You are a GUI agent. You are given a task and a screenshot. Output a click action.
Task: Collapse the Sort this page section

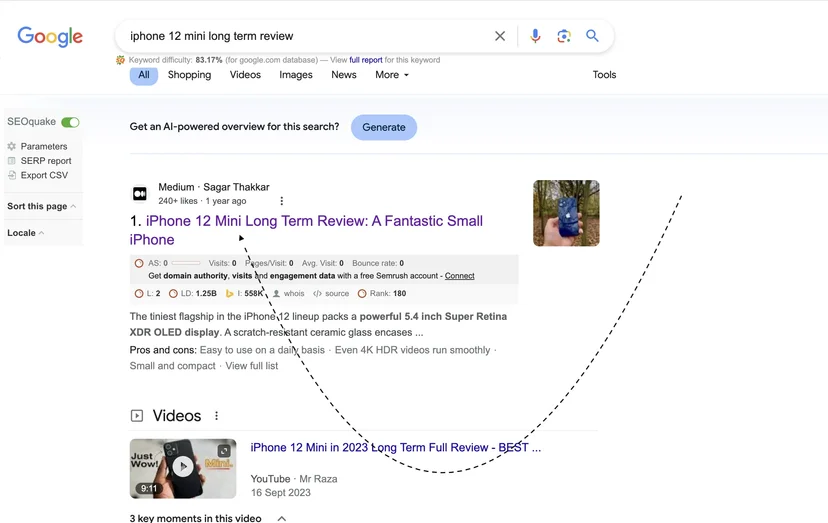(x=42, y=206)
